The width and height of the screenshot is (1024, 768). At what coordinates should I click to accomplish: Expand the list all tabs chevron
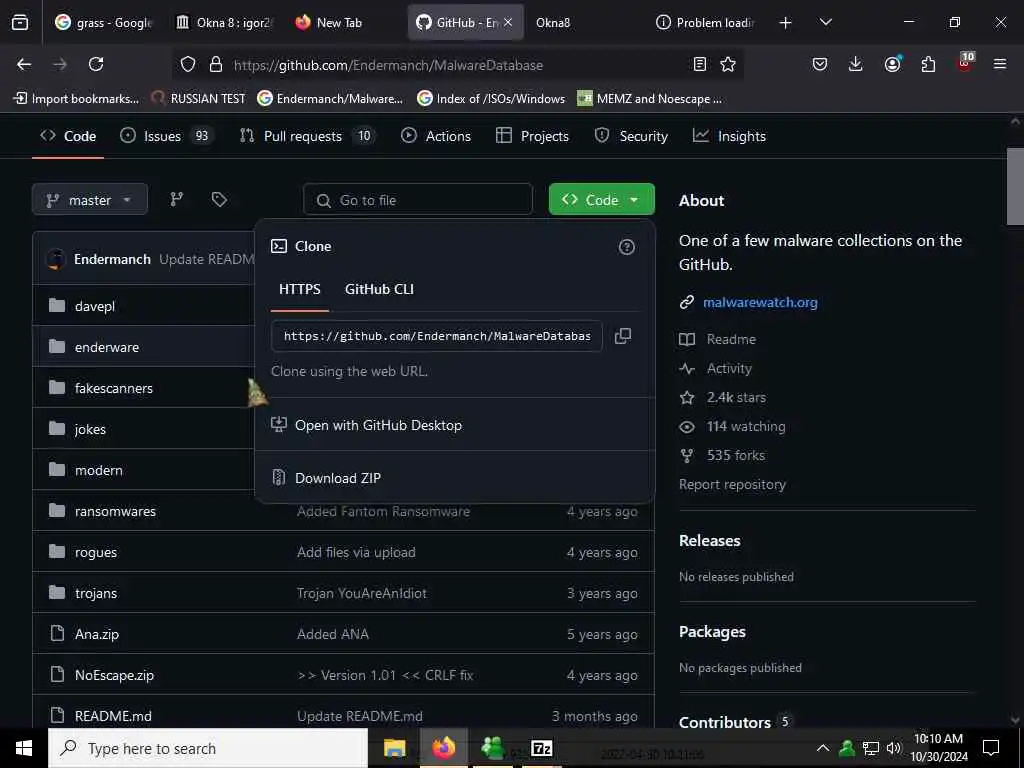coord(825,22)
